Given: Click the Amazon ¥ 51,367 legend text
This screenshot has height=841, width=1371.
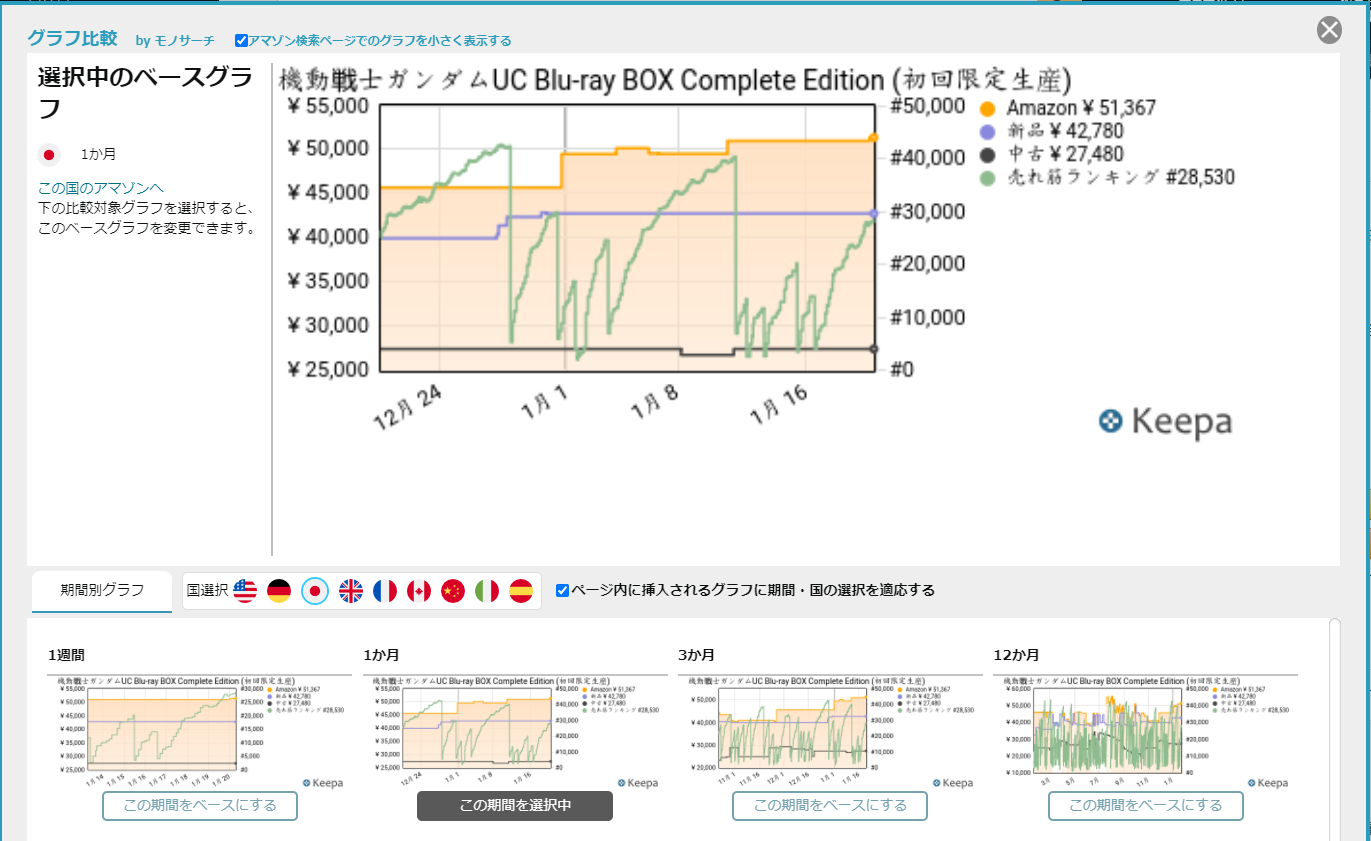Looking at the screenshot, I should point(1082,108).
